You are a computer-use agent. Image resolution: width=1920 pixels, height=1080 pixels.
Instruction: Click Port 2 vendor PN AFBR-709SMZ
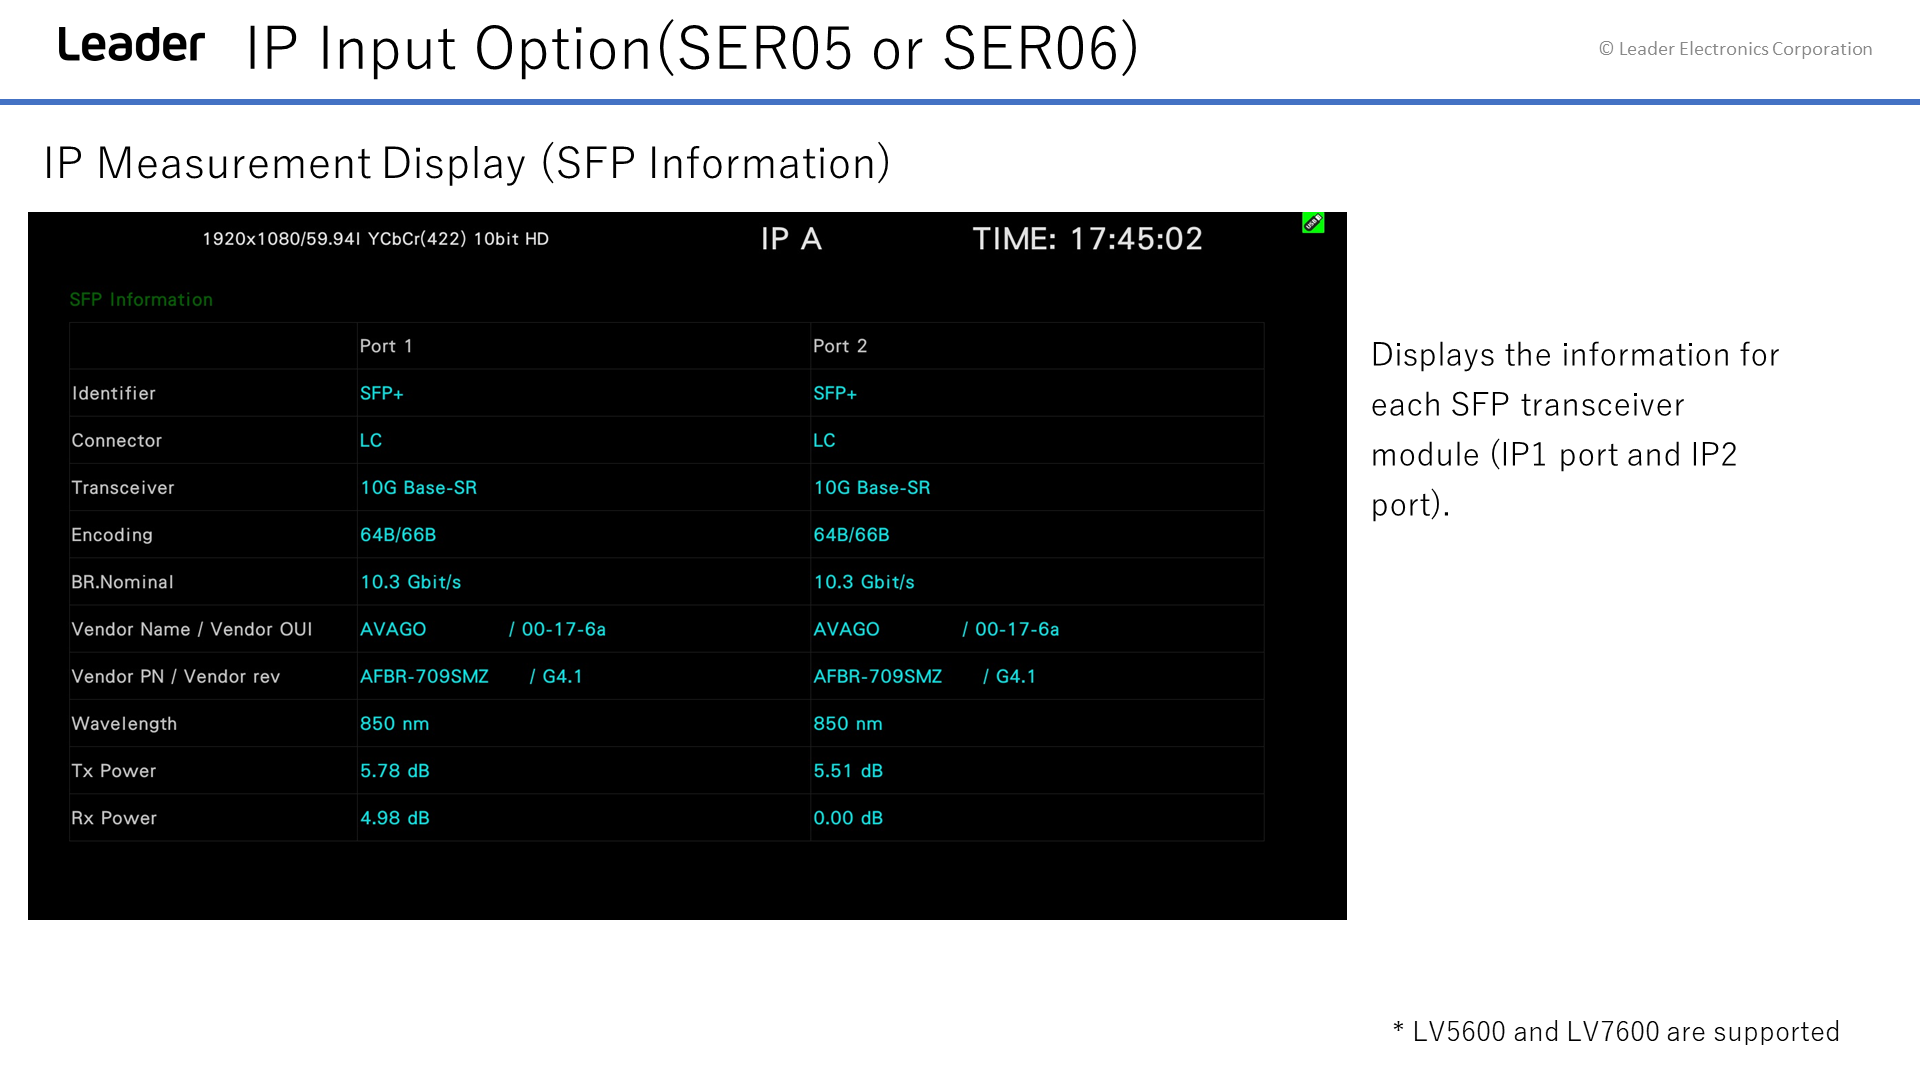pos(878,677)
